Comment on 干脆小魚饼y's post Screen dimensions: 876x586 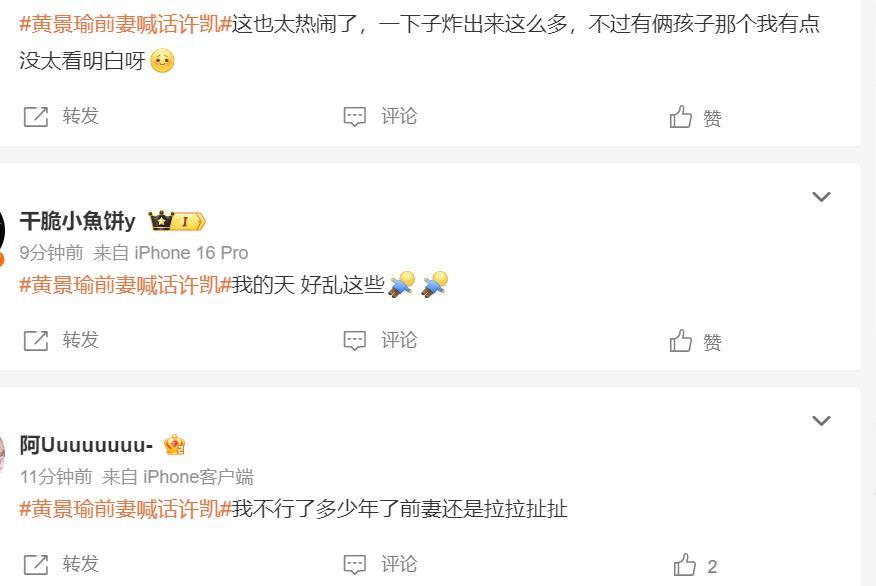[380, 340]
